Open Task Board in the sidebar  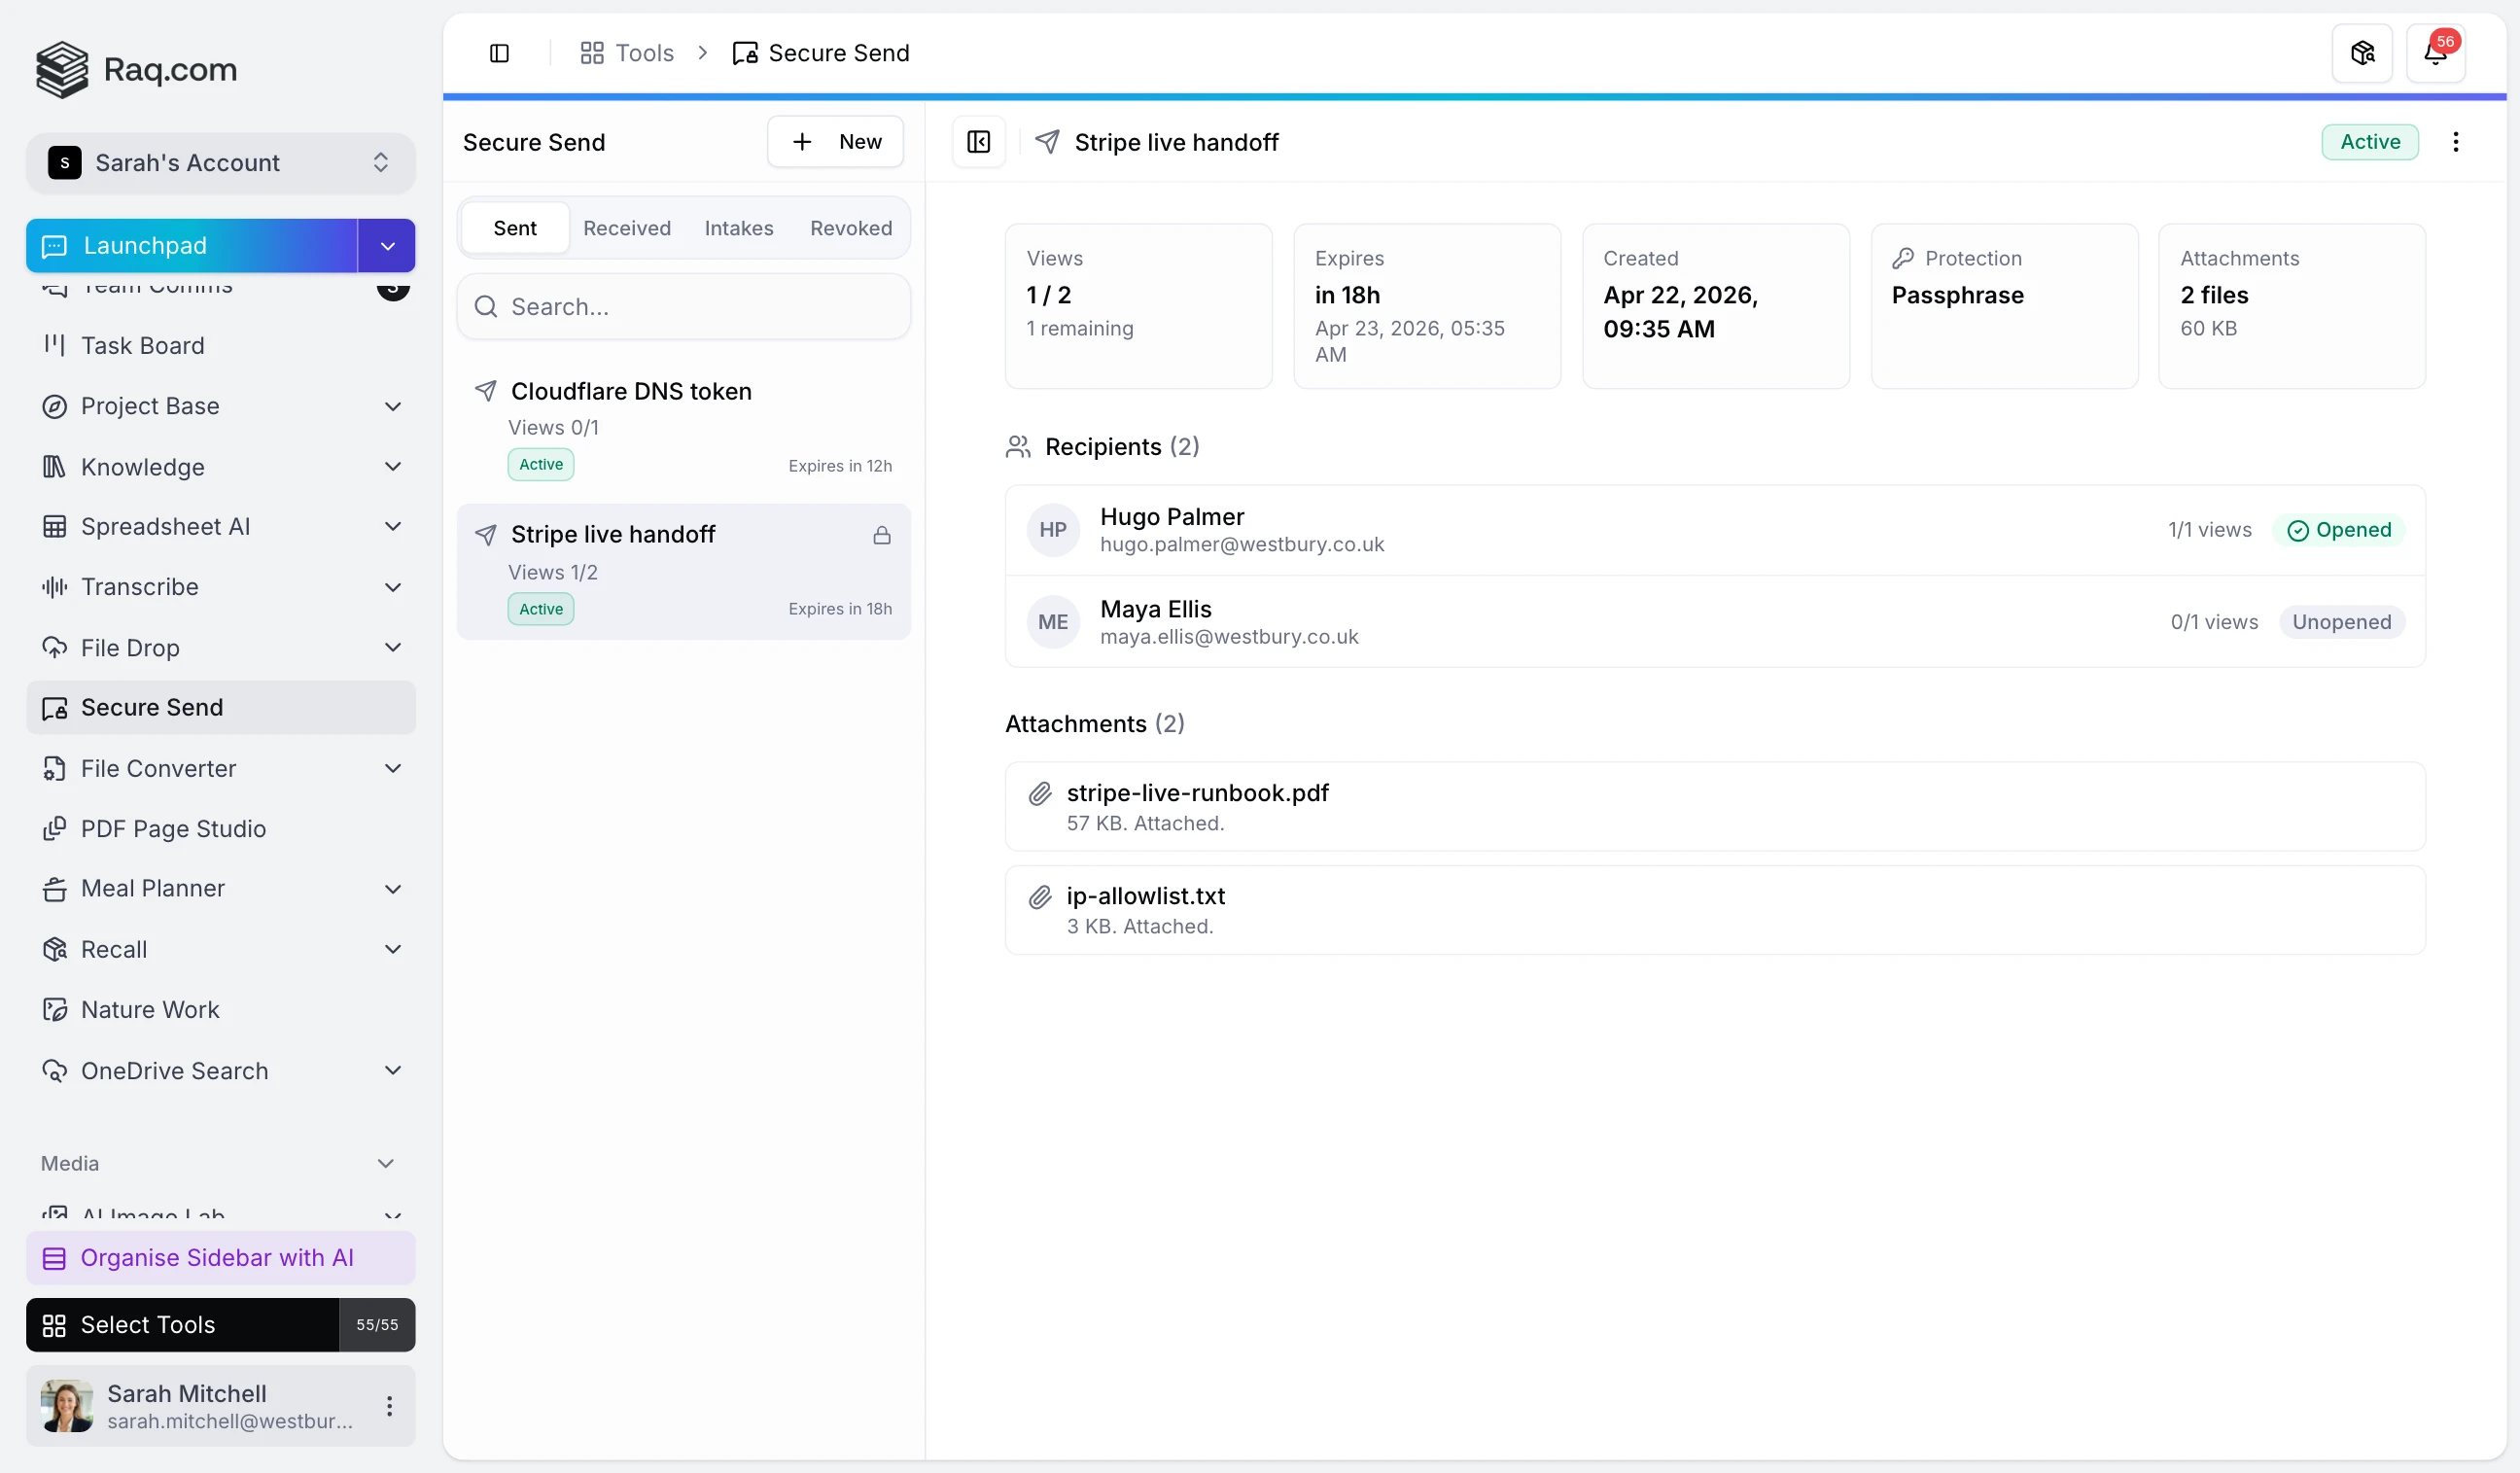pos(142,345)
